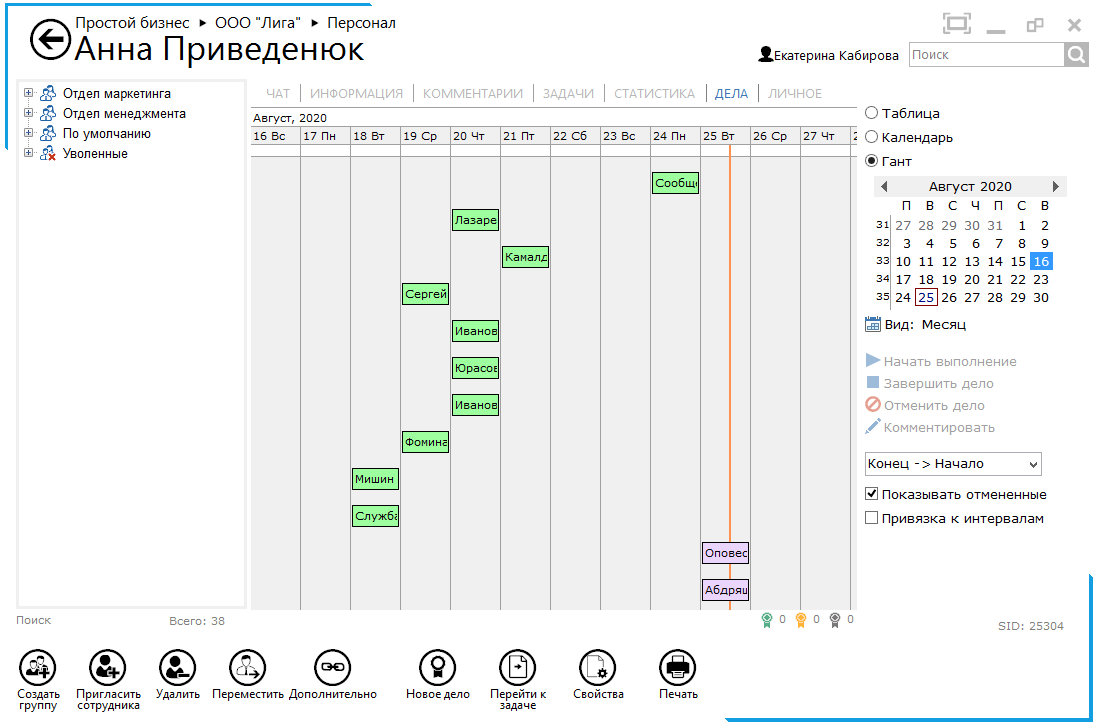
Task: Select the Таблица radio button
Action: 872,114
